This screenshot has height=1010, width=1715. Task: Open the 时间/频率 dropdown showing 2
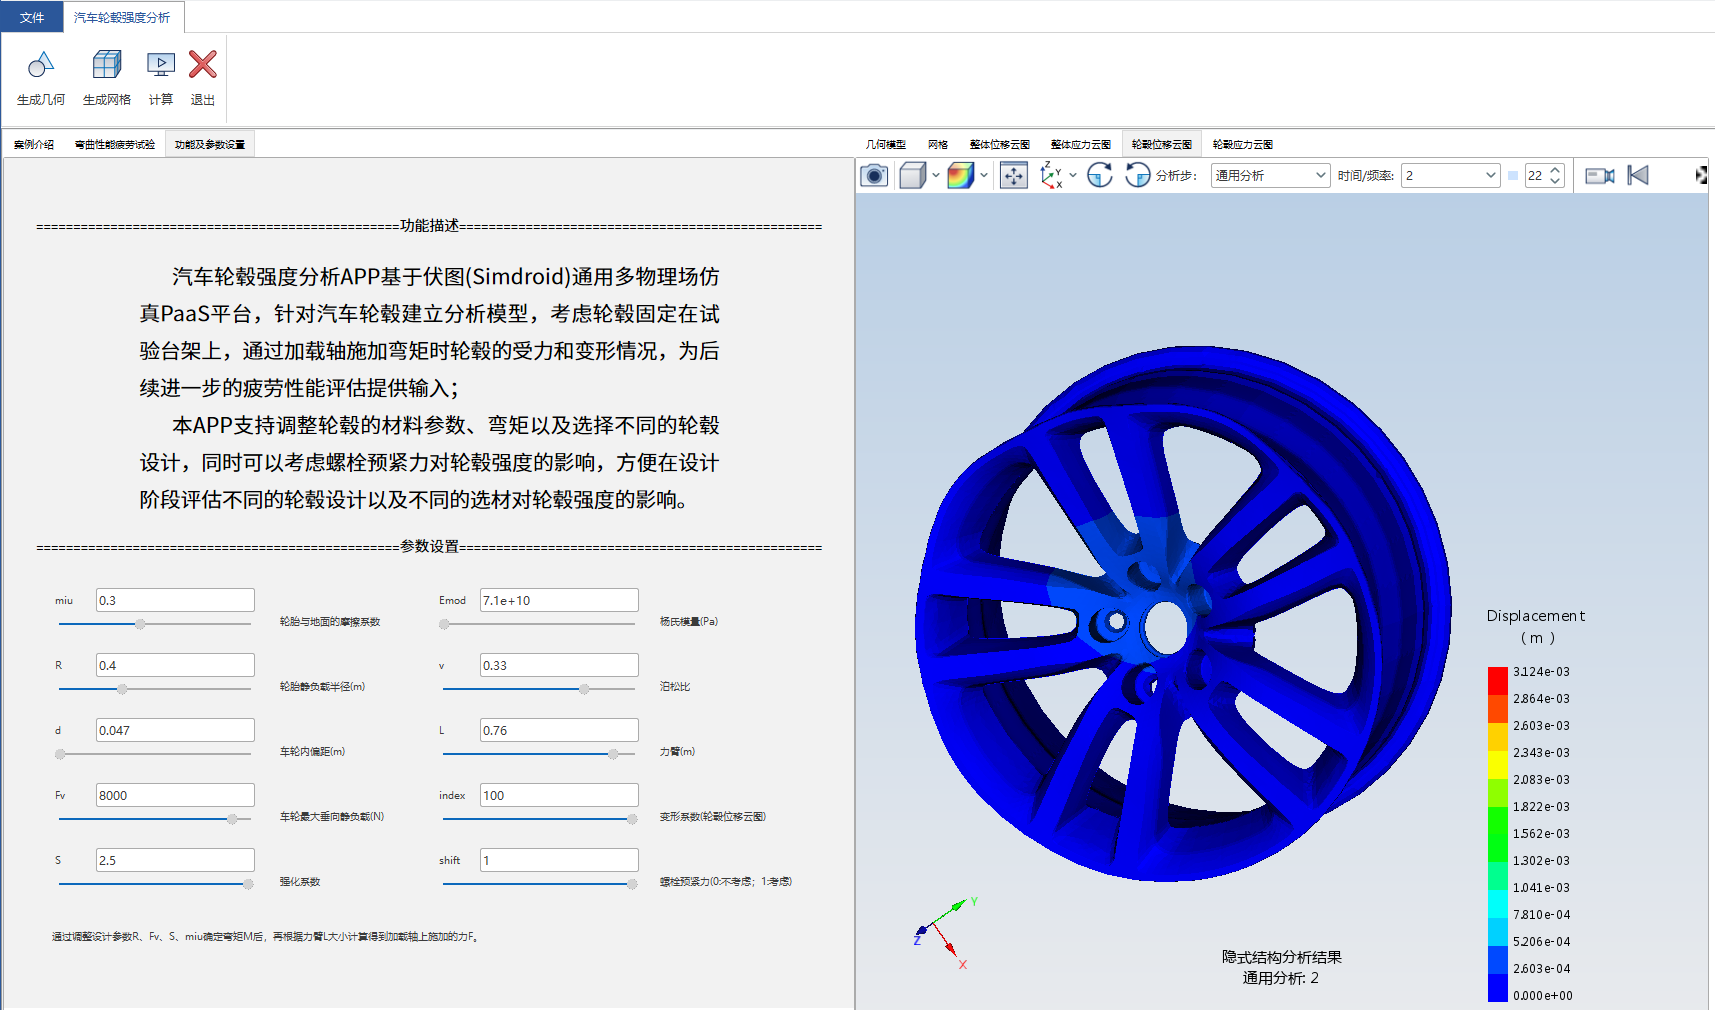1450,176
